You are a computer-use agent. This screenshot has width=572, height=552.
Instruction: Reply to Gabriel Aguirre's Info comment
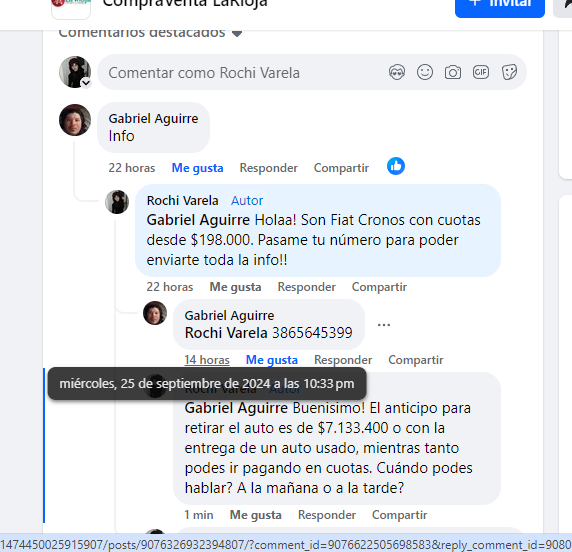click(x=268, y=168)
